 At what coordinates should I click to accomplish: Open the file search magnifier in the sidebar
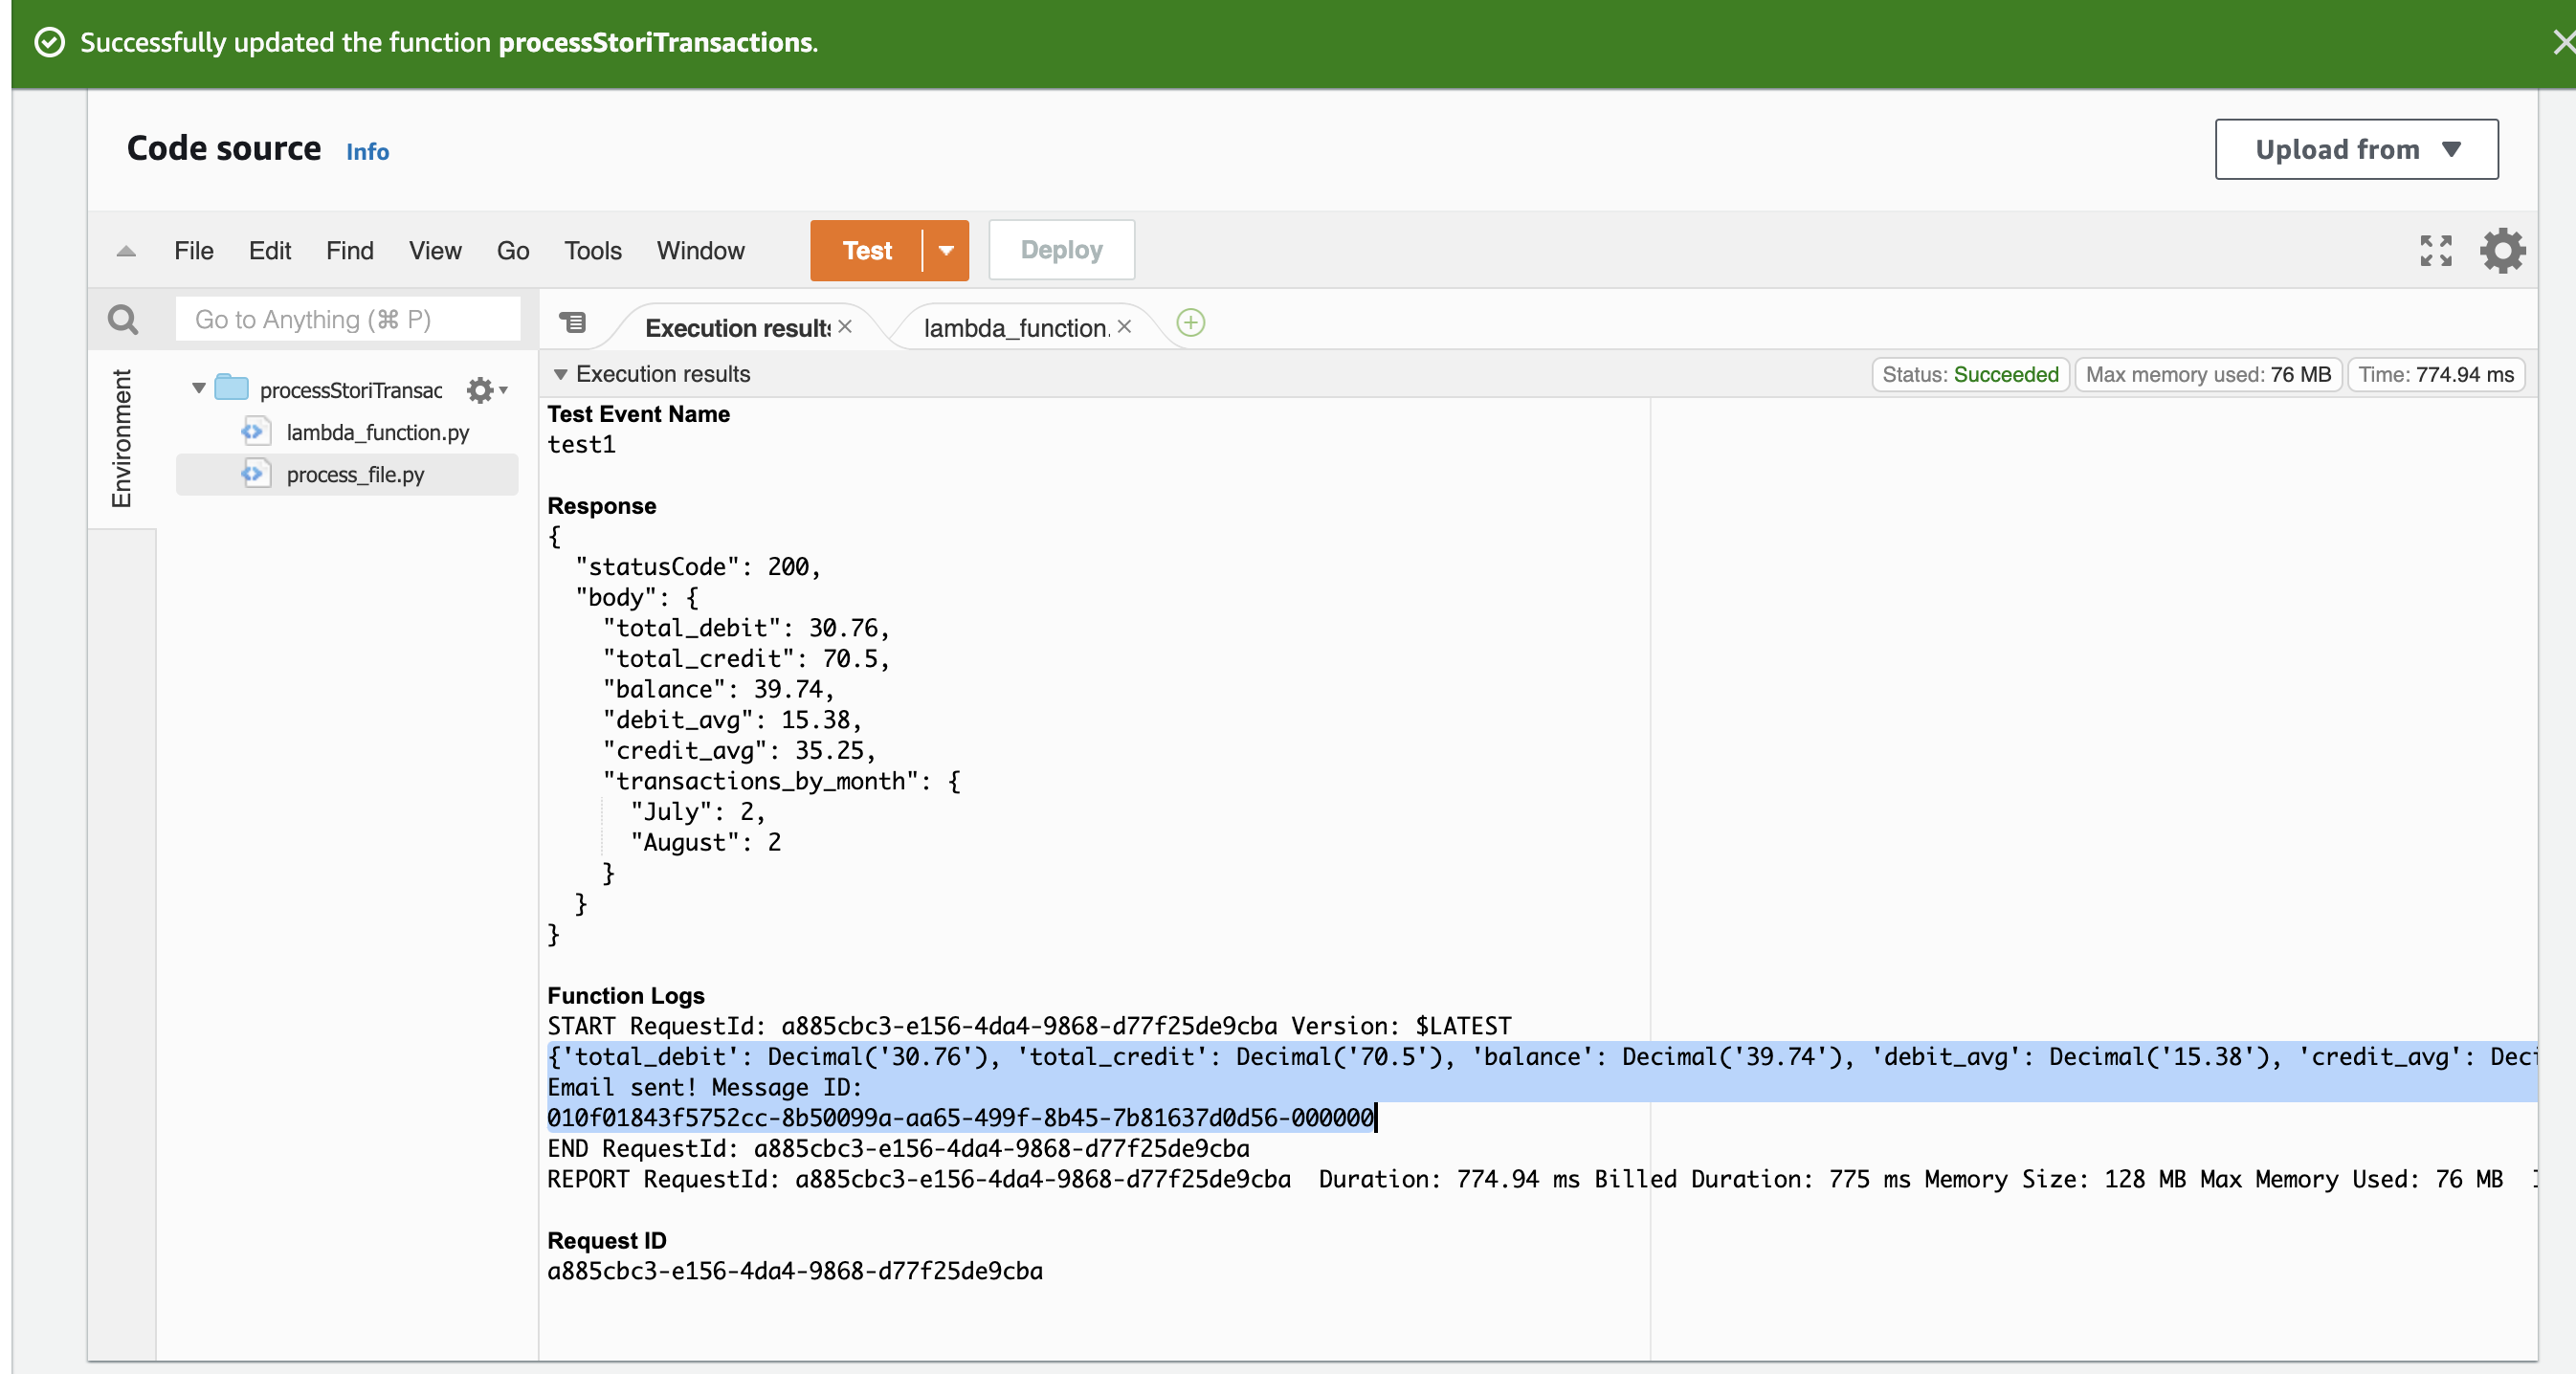coord(123,319)
